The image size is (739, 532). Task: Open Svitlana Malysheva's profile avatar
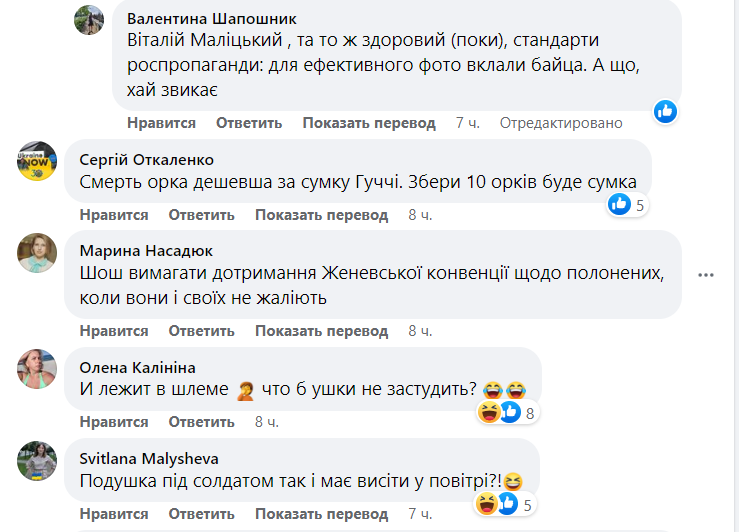(37, 460)
